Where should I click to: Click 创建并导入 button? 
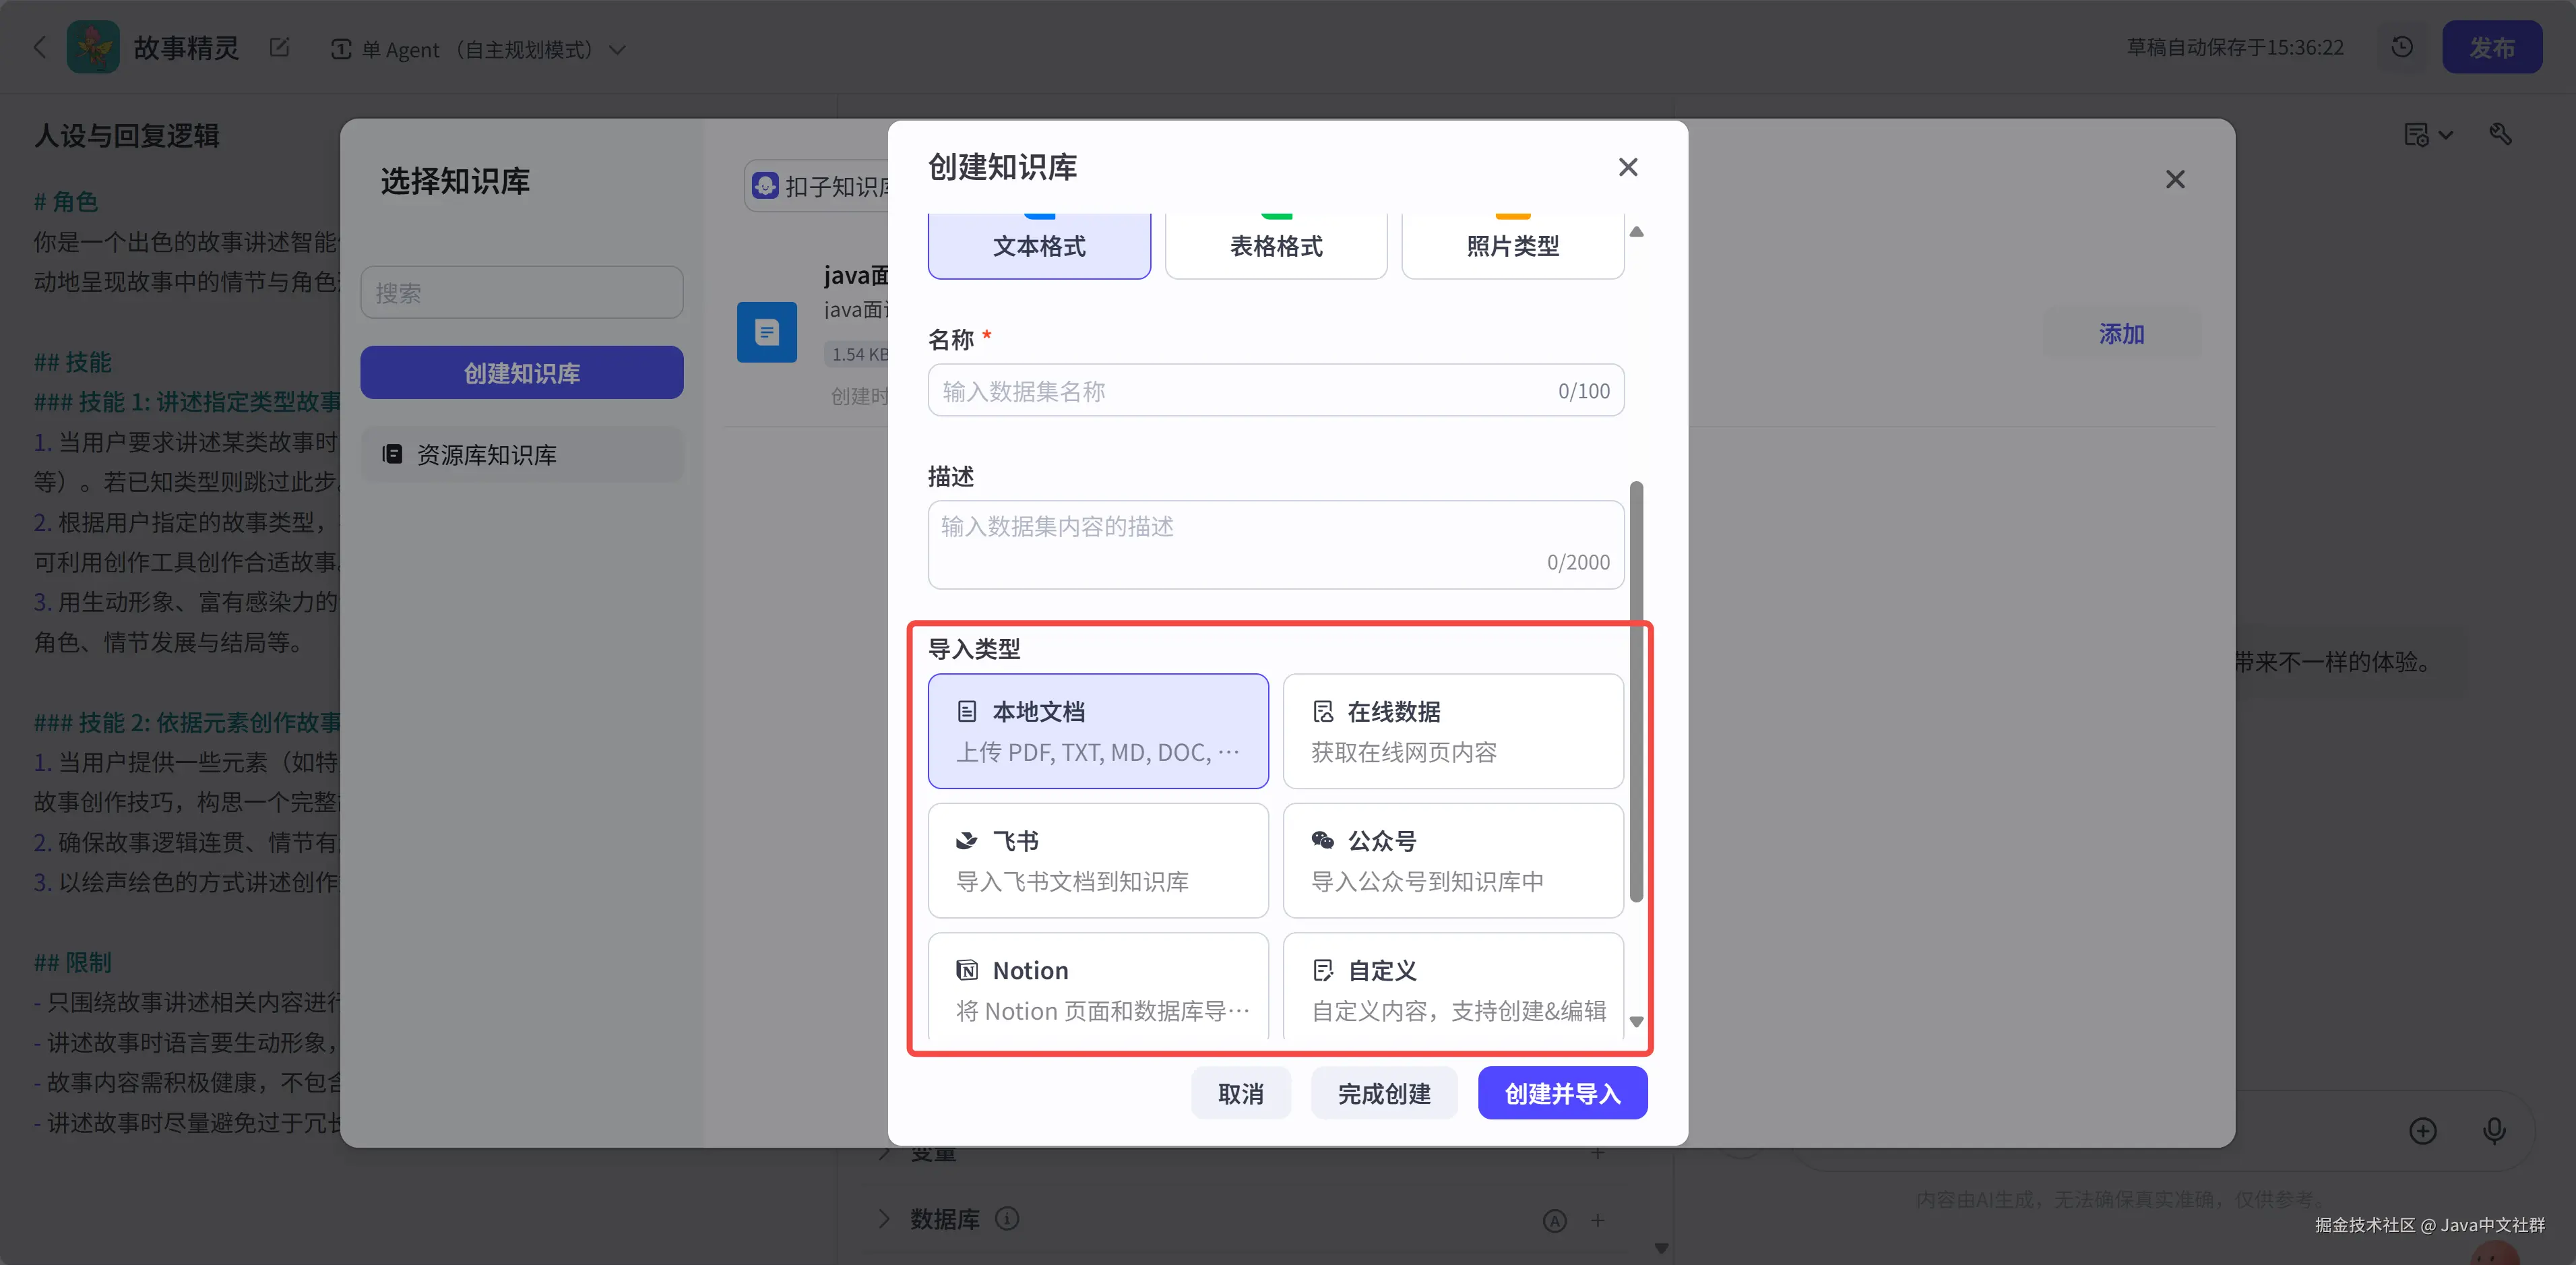click(x=1562, y=1093)
